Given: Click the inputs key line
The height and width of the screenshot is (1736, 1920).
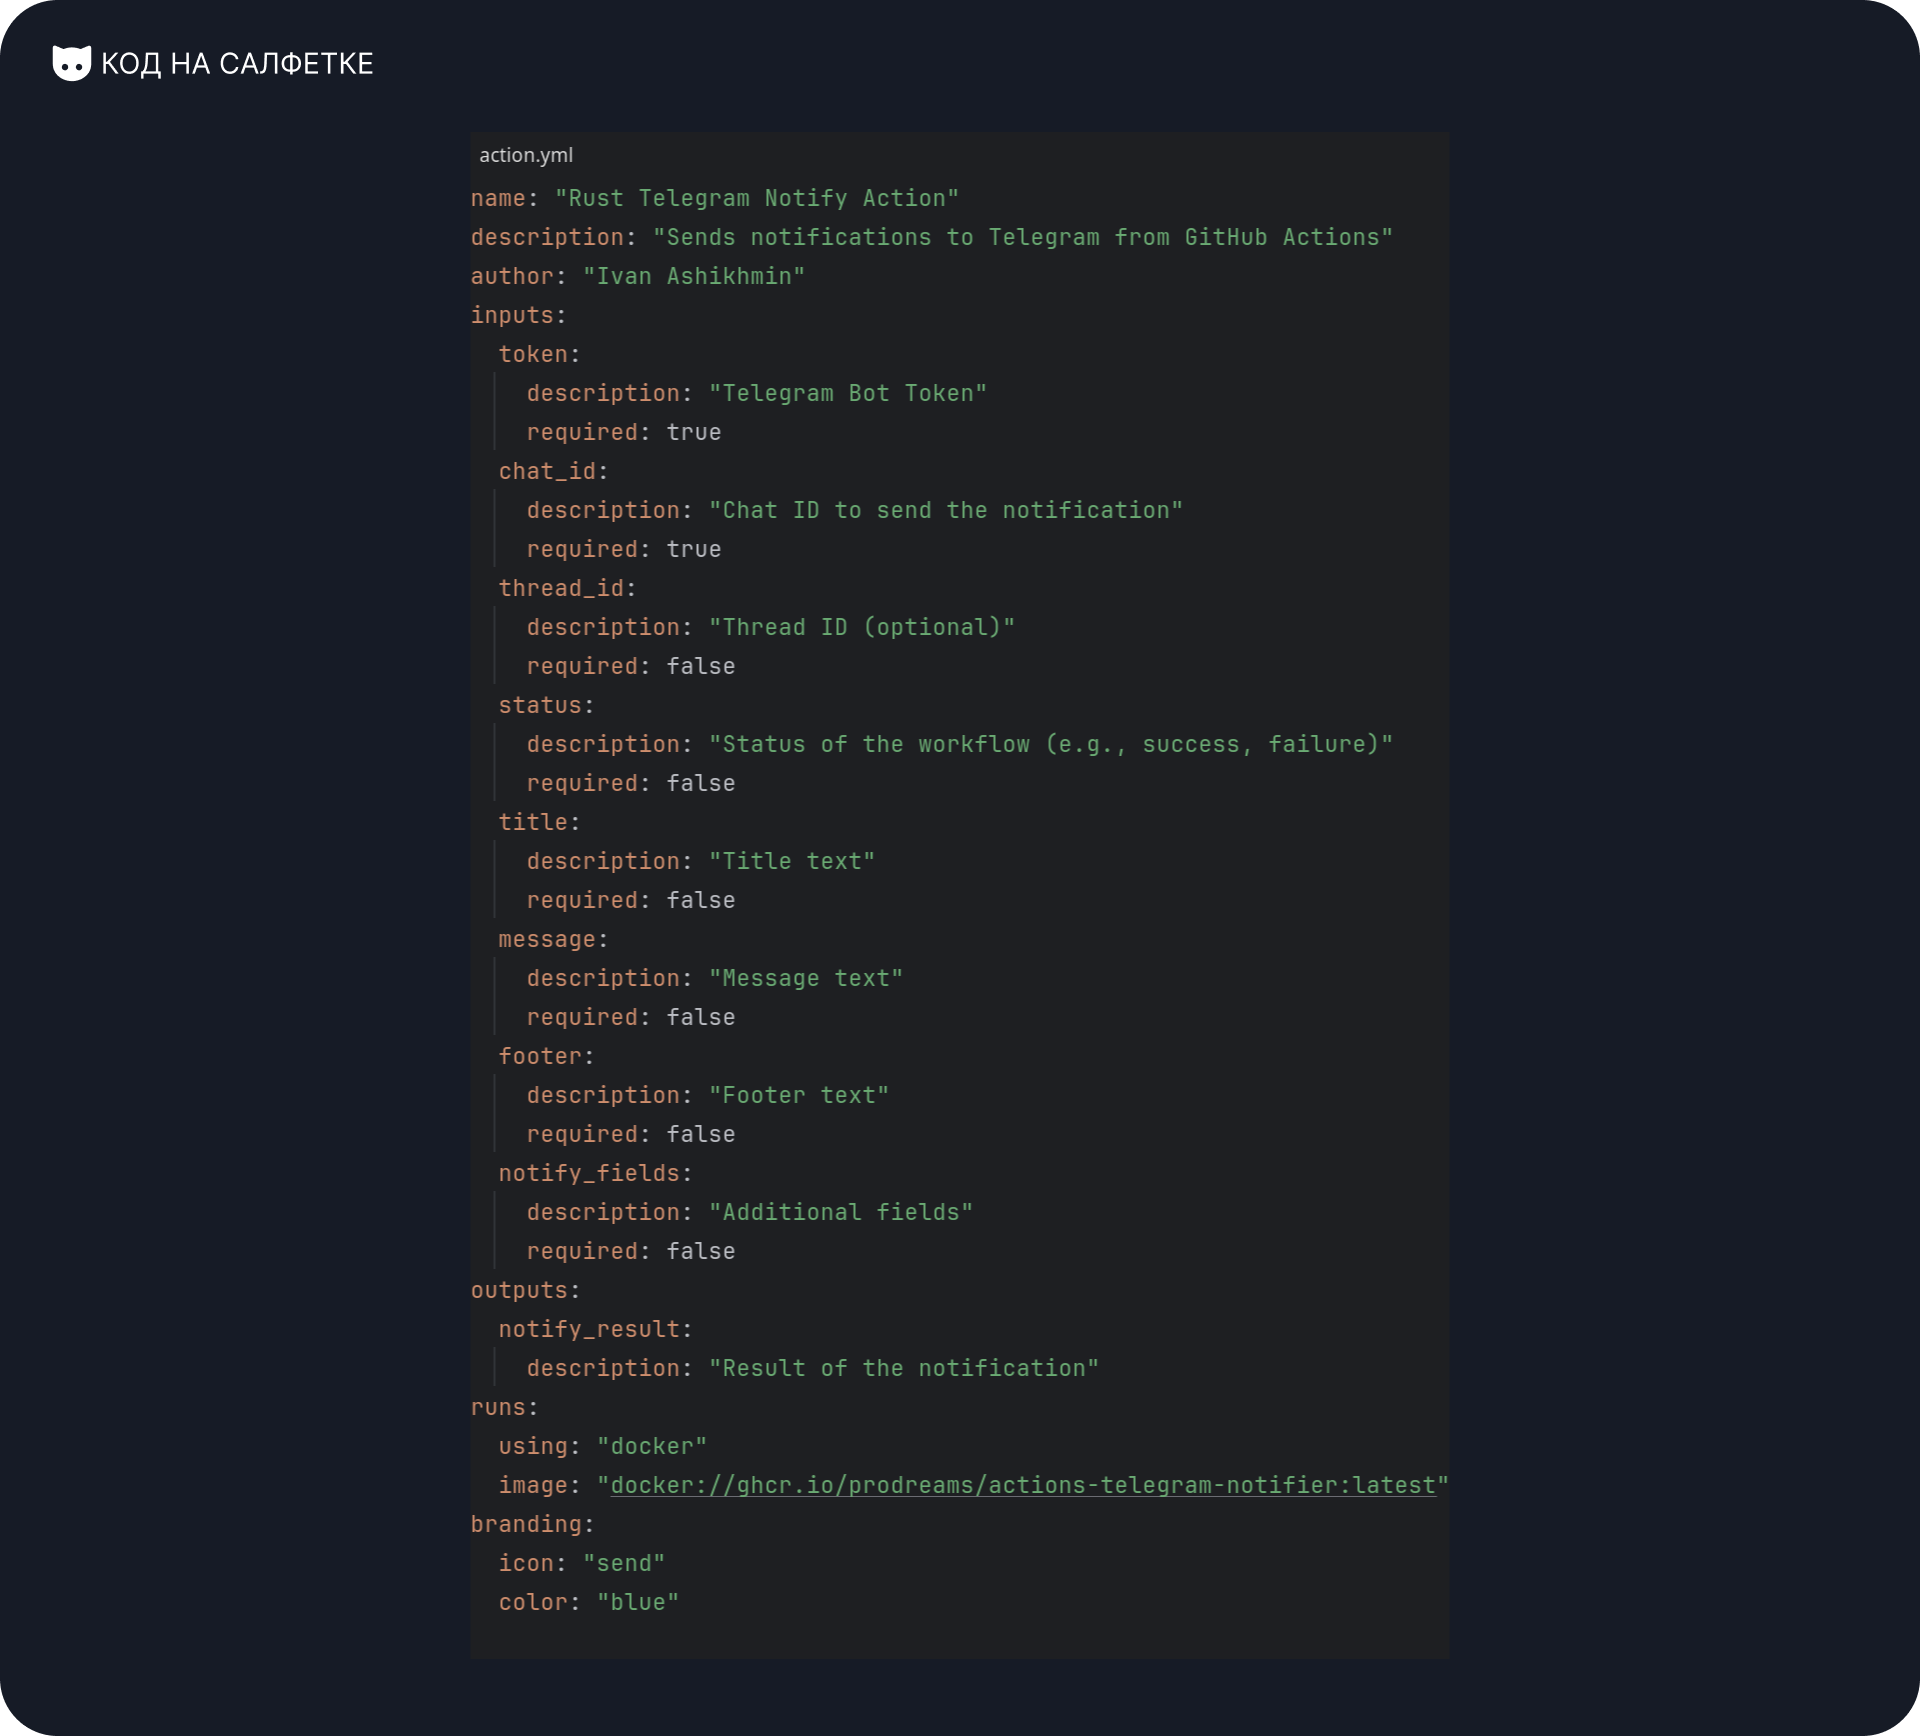Looking at the screenshot, I should click(518, 315).
